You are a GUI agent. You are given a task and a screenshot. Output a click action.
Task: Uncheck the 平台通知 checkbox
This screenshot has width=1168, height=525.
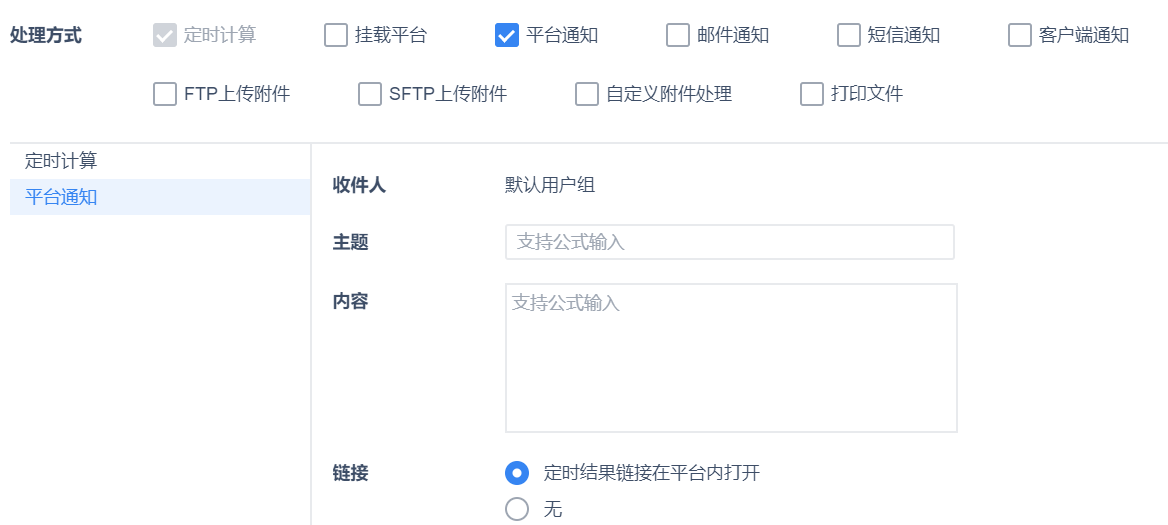tap(507, 35)
